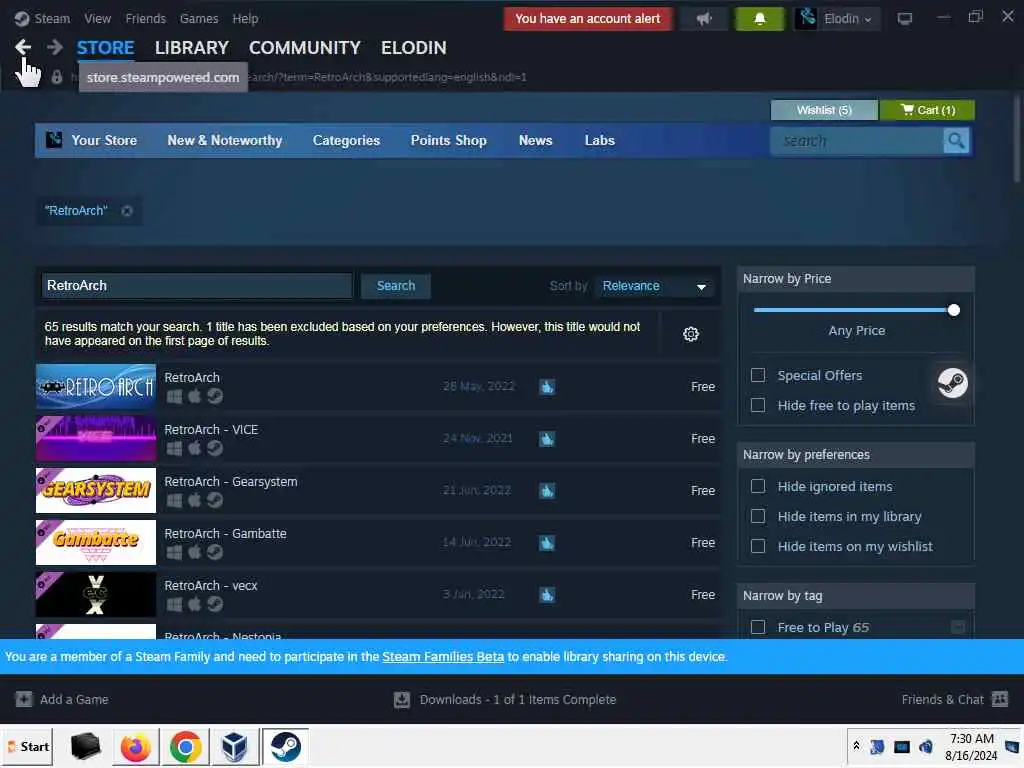Viewport: 1024px width, 768px height.
Task: Click the store search box
Action: [857, 140]
